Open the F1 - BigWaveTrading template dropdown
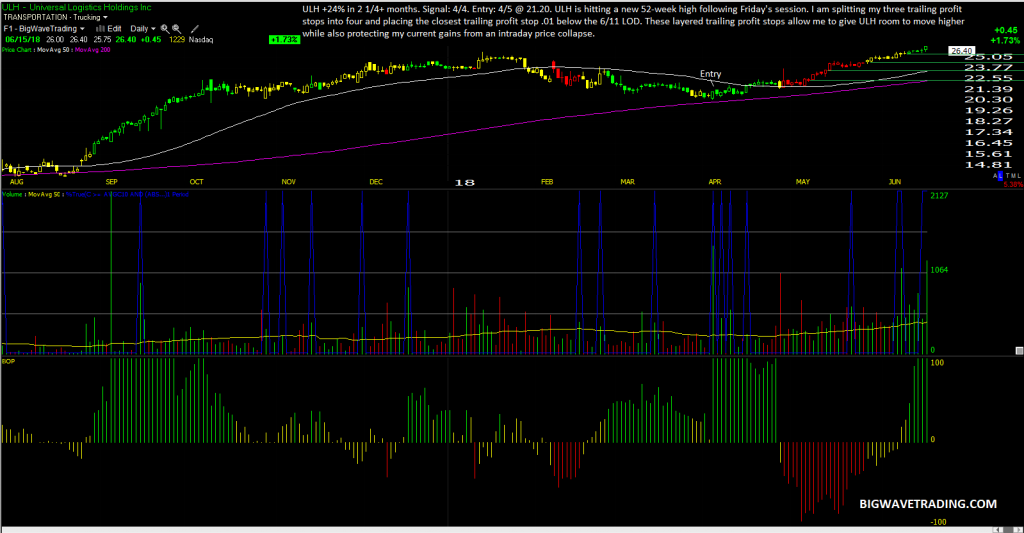The width and height of the screenshot is (1024, 533). (44, 29)
